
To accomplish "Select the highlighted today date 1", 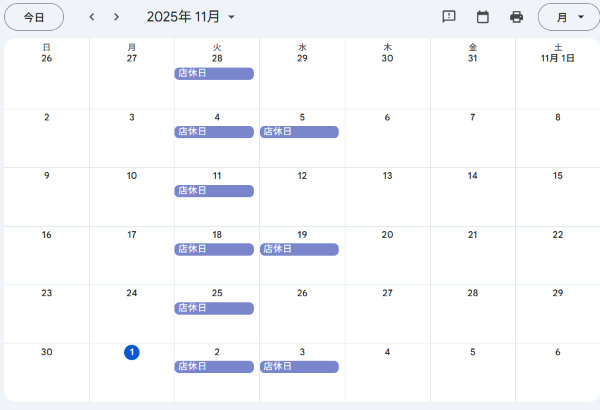I will pyautogui.click(x=132, y=352).
